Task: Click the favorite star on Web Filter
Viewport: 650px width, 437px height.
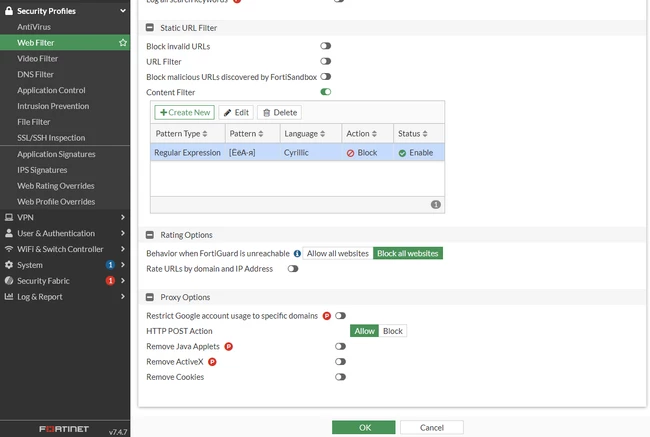Action: click(x=123, y=42)
